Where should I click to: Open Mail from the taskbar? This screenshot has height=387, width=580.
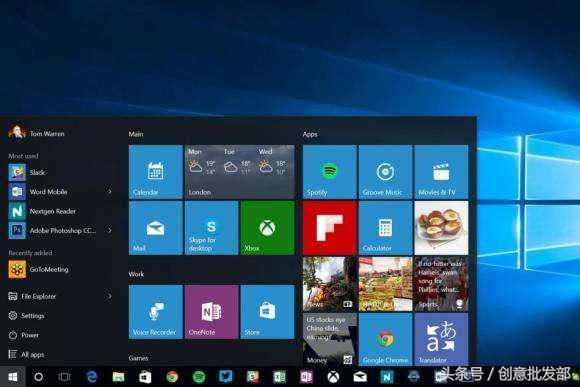click(360, 377)
